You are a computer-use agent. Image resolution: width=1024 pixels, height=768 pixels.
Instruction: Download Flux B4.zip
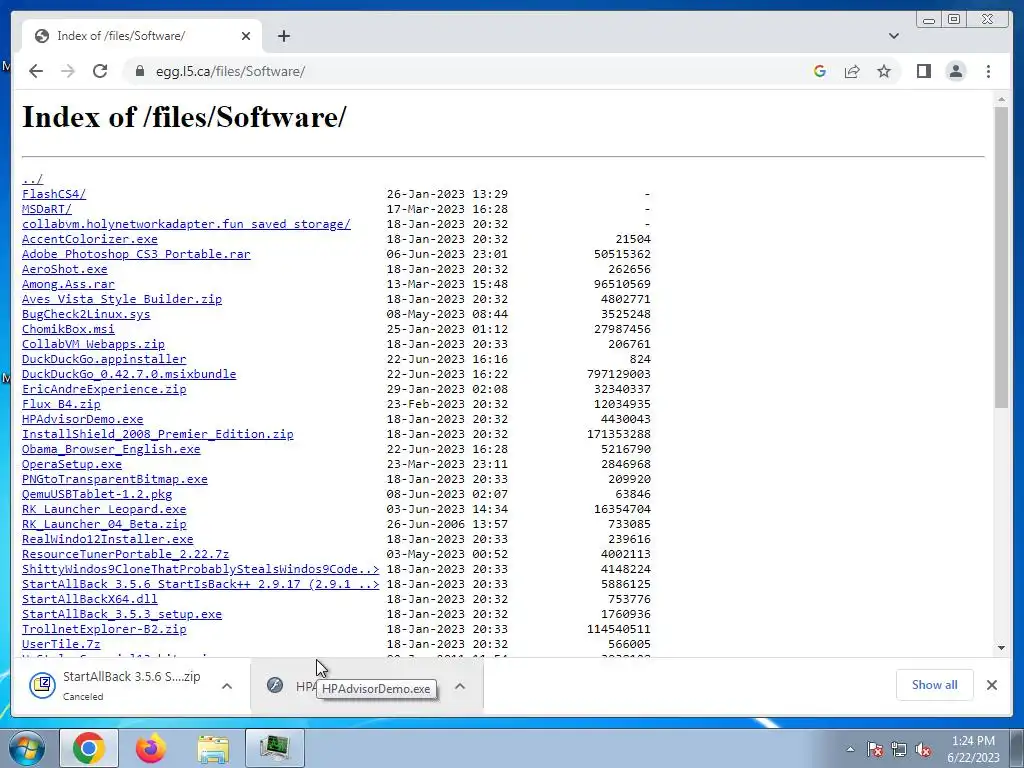(x=61, y=404)
